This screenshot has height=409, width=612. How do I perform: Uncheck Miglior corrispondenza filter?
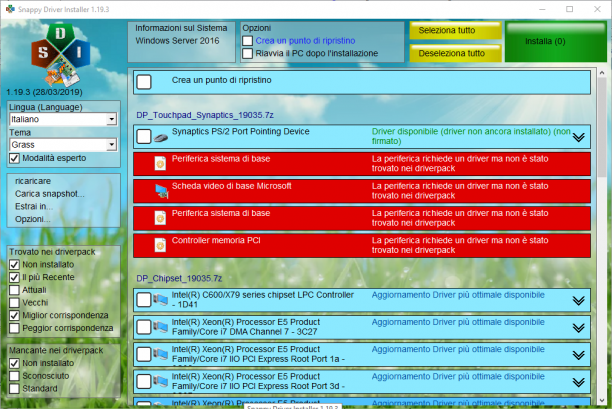(14, 315)
